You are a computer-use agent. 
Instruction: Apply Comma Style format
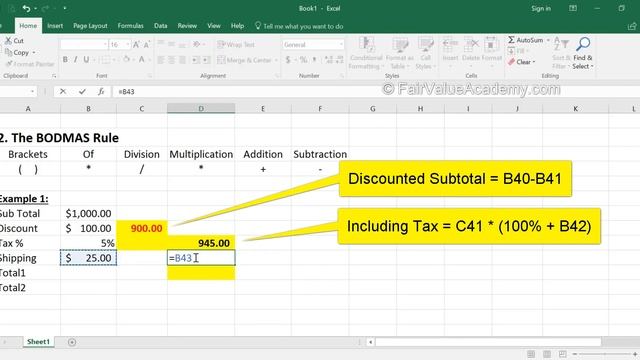(315, 60)
